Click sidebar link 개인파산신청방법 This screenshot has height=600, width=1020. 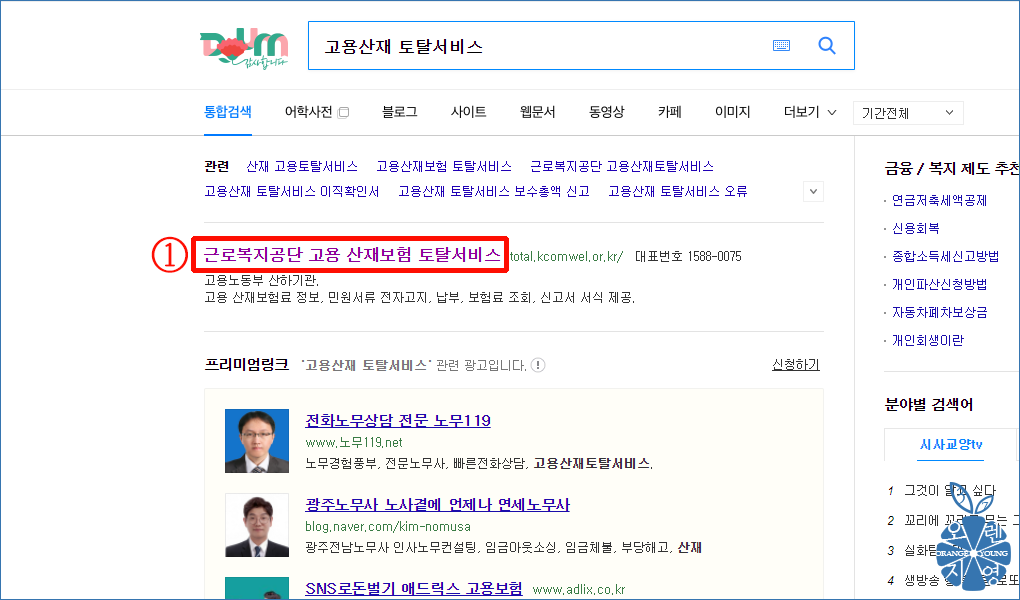939,284
